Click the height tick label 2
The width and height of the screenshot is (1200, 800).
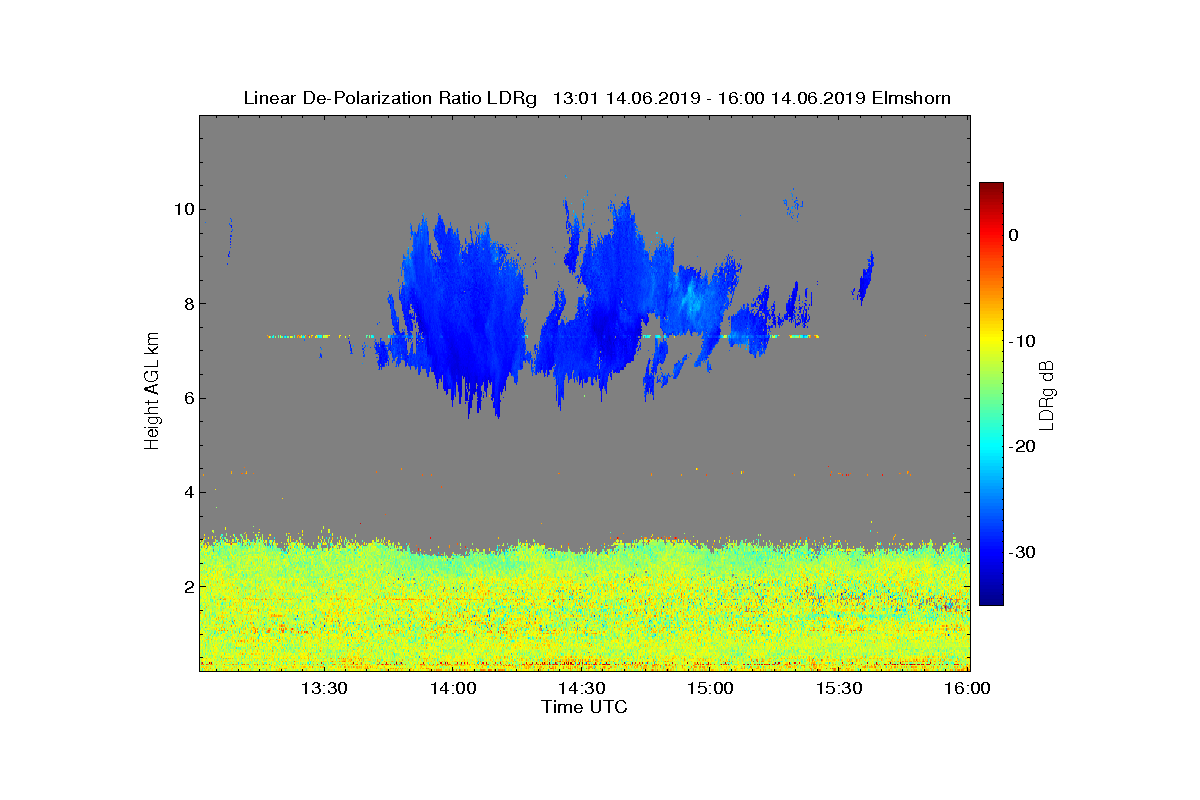188,586
